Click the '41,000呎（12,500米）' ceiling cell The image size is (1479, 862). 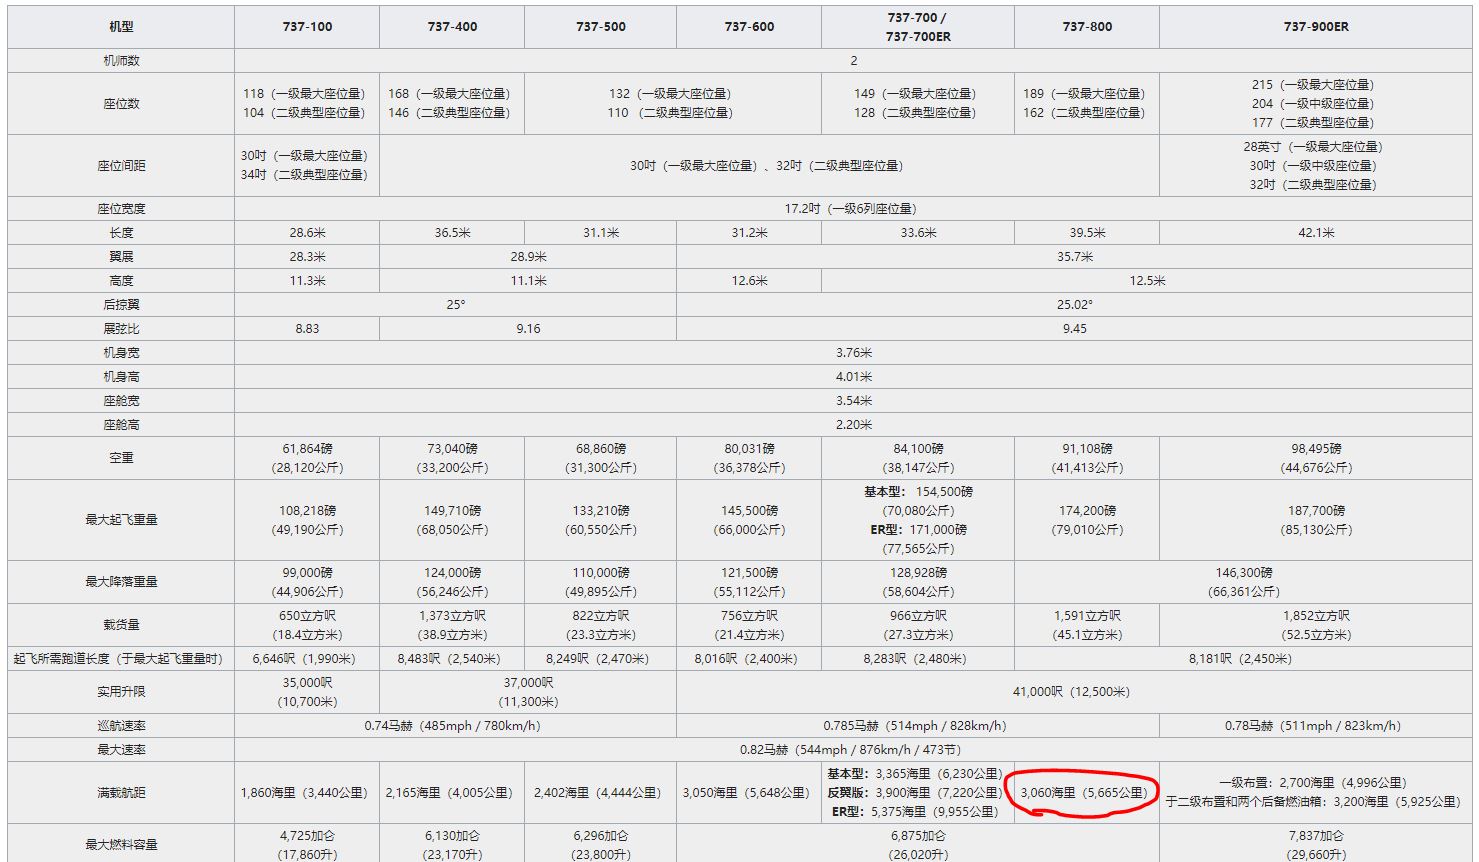click(x=1075, y=691)
